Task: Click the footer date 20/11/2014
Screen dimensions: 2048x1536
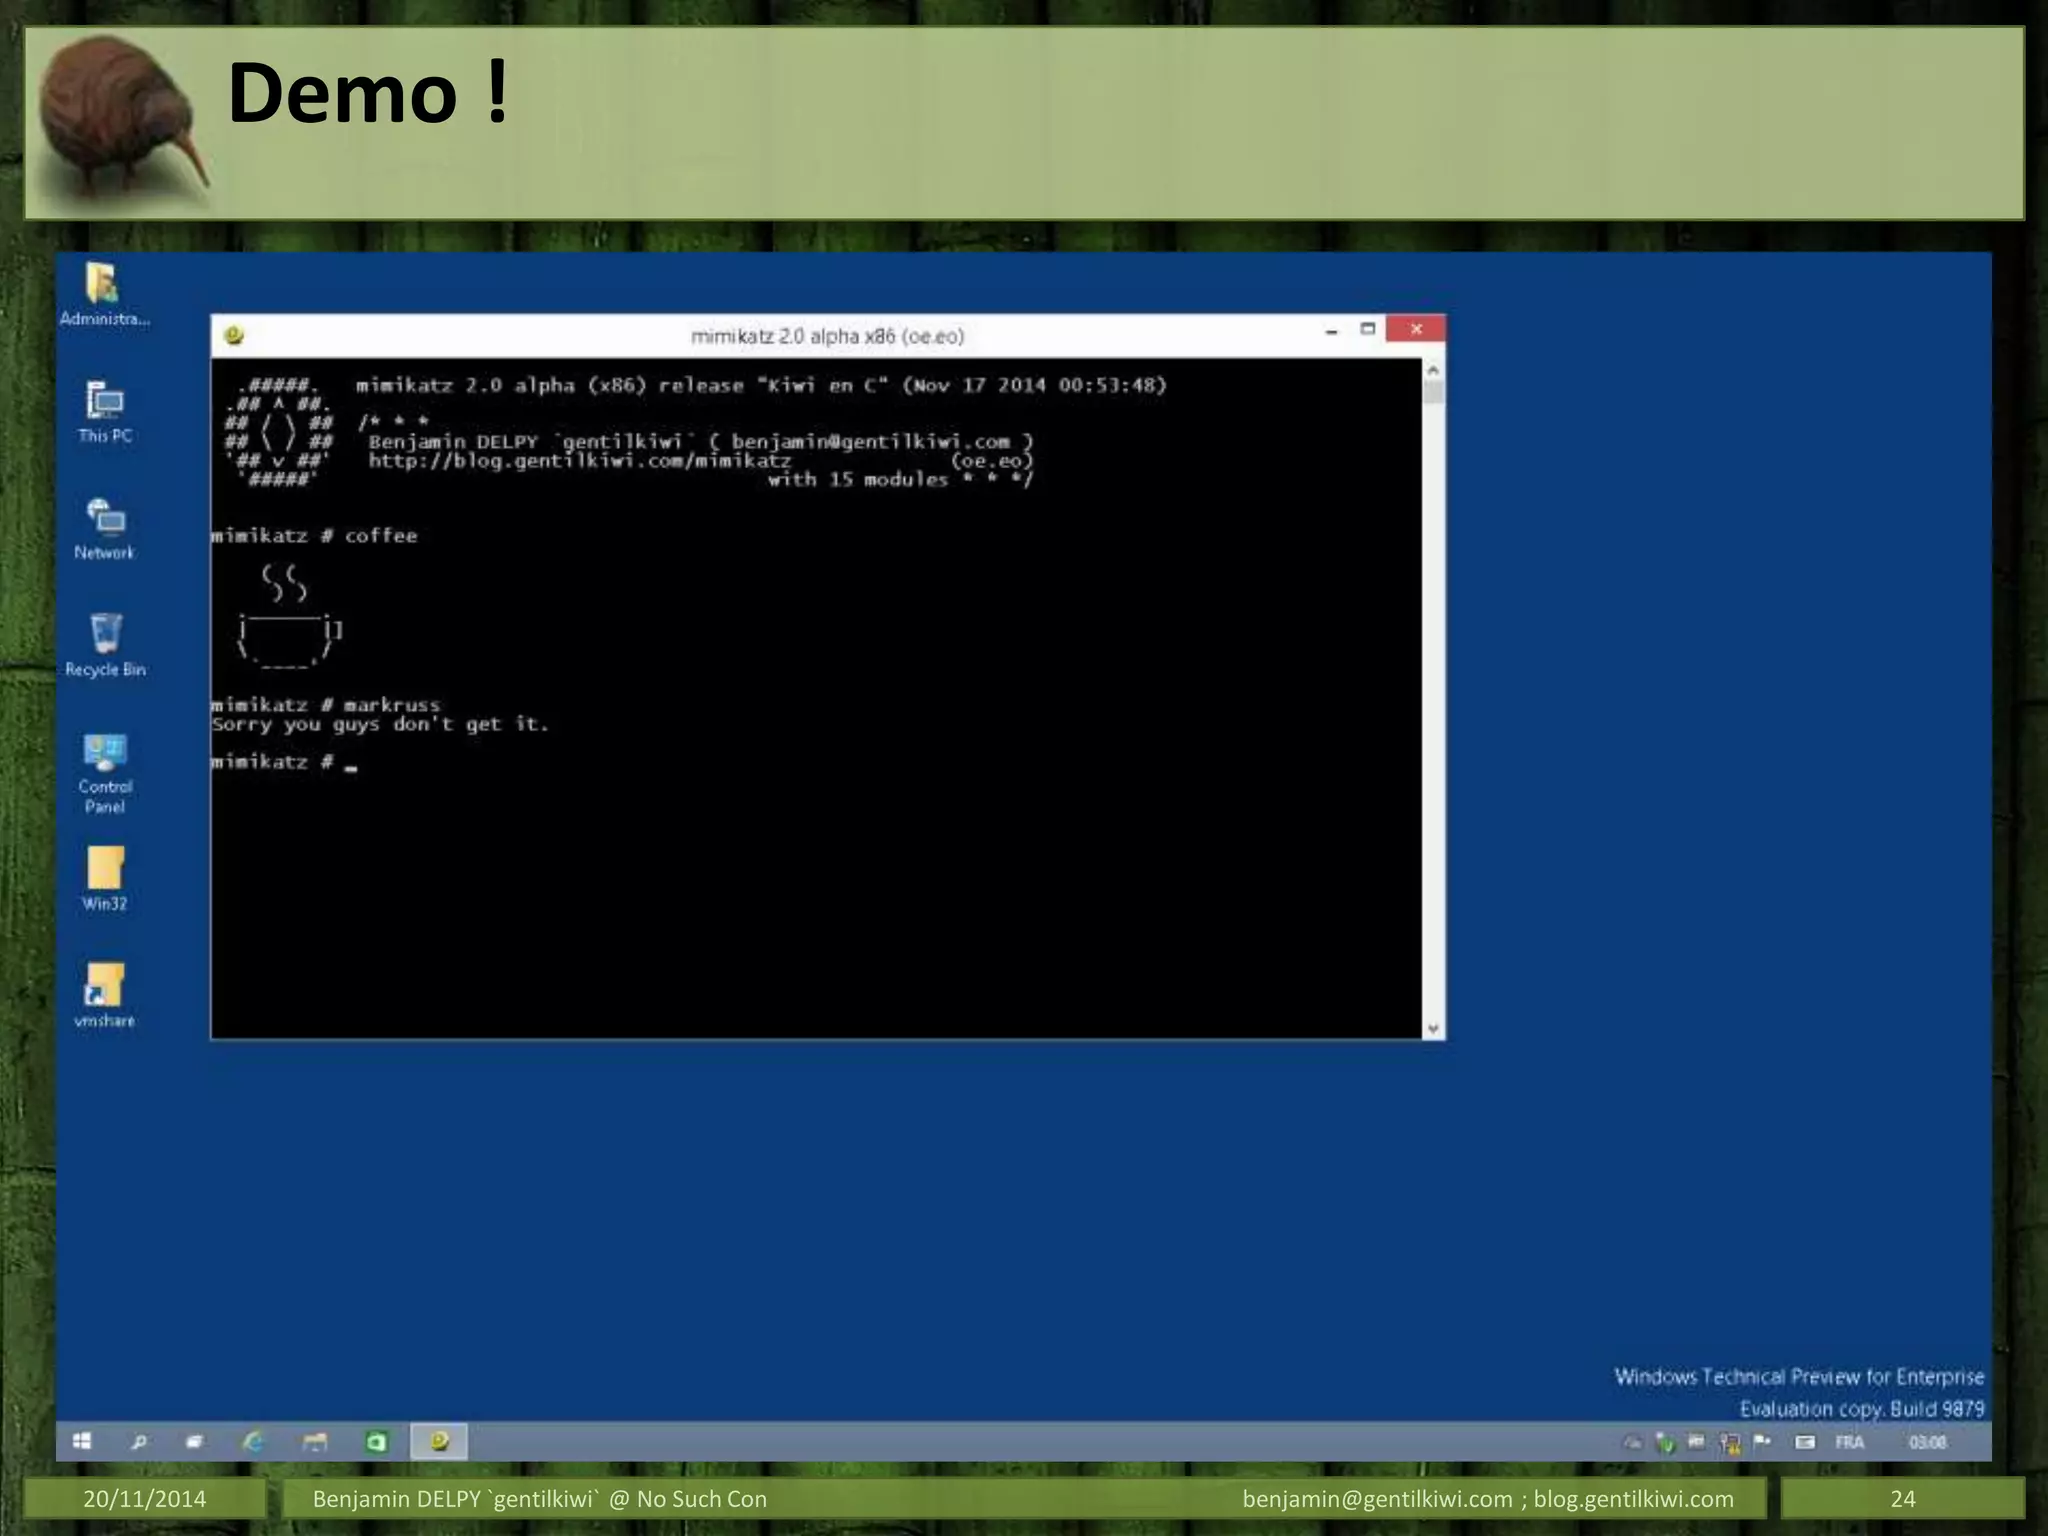Action: [145, 1499]
